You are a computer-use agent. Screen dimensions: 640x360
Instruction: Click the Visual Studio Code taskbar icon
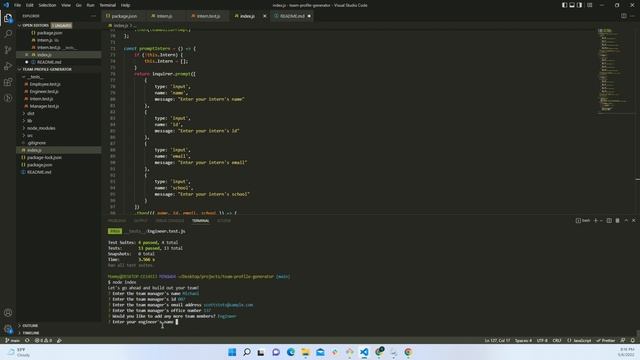point(364,352)
